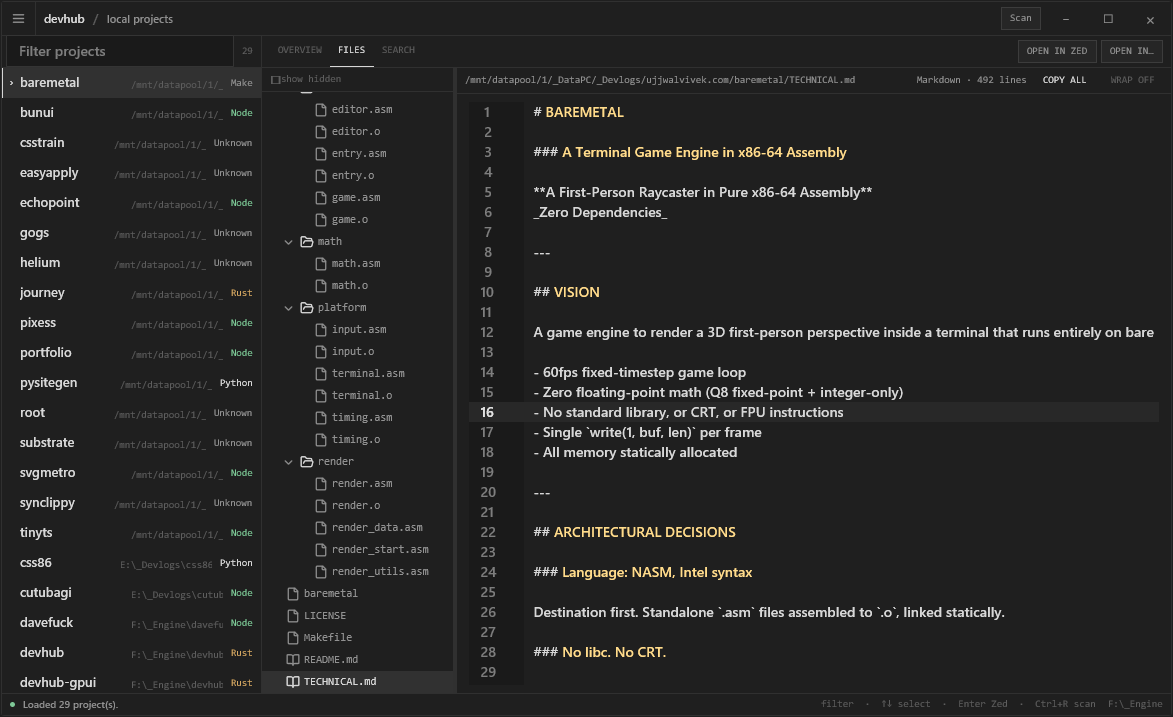
Task: Collapse the render folder chevron
Action: coord(289,462)
